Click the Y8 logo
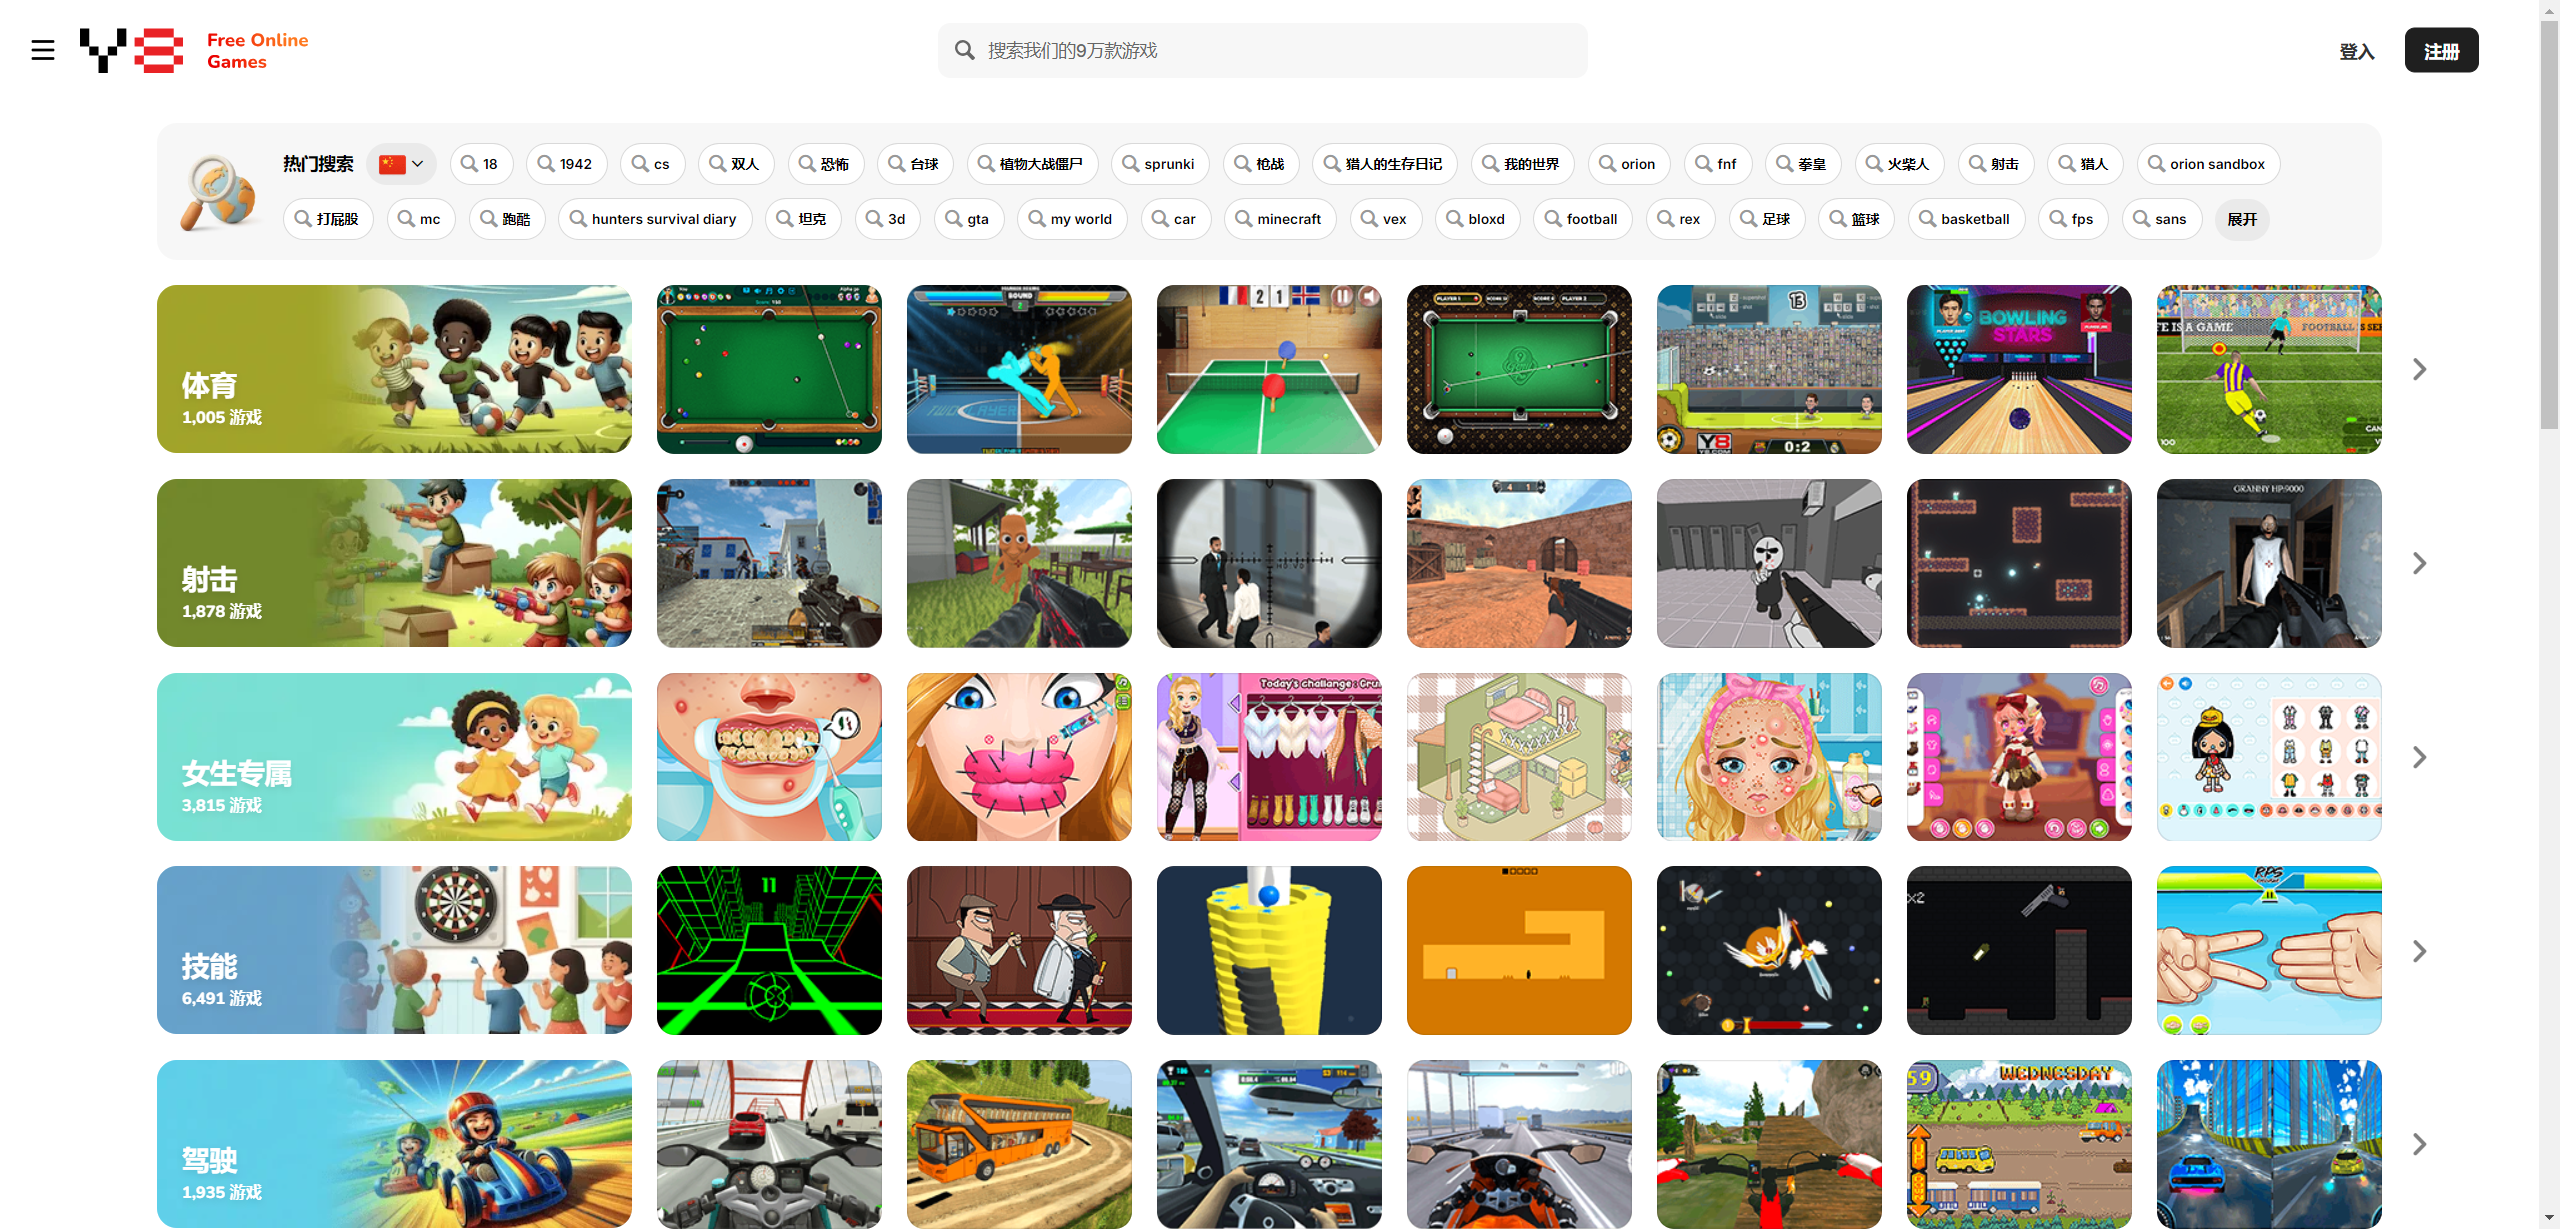2560x1229 pixels. point(131,50)
